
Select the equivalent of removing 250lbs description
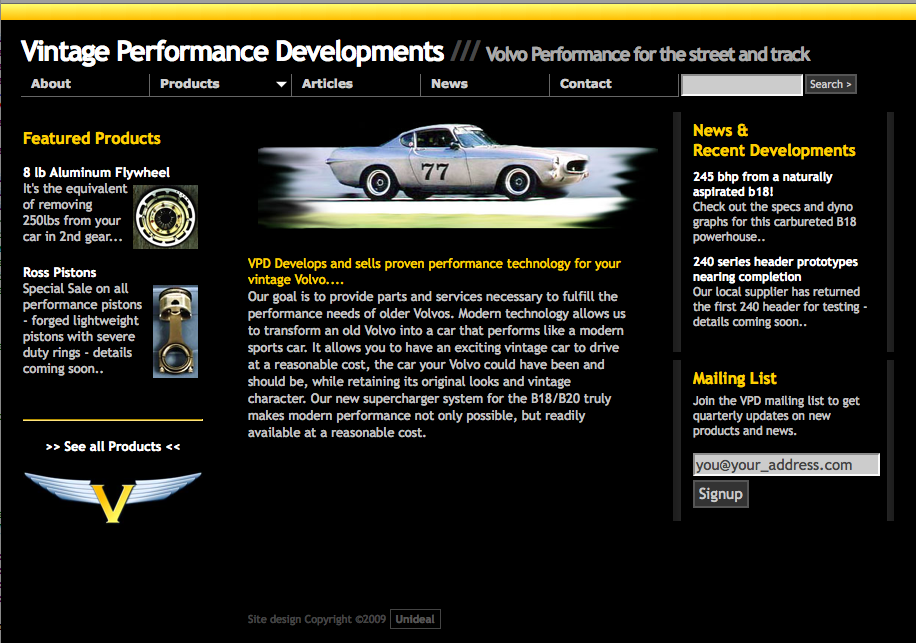75,213
